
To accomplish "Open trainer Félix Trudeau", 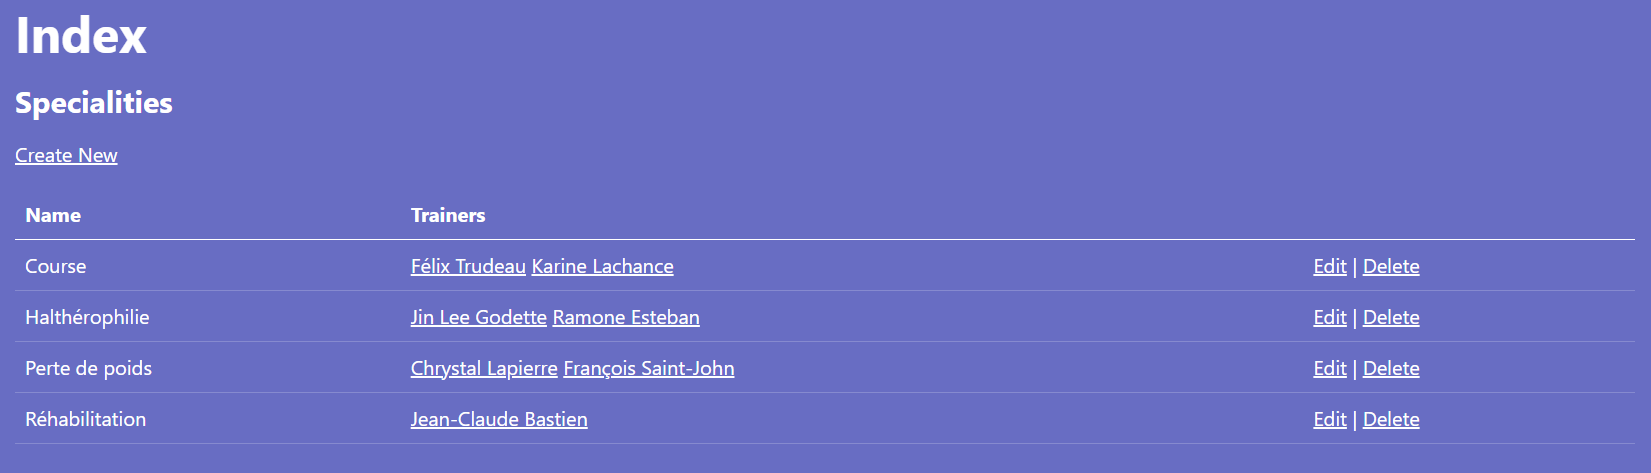I will [x=468, y=266].
